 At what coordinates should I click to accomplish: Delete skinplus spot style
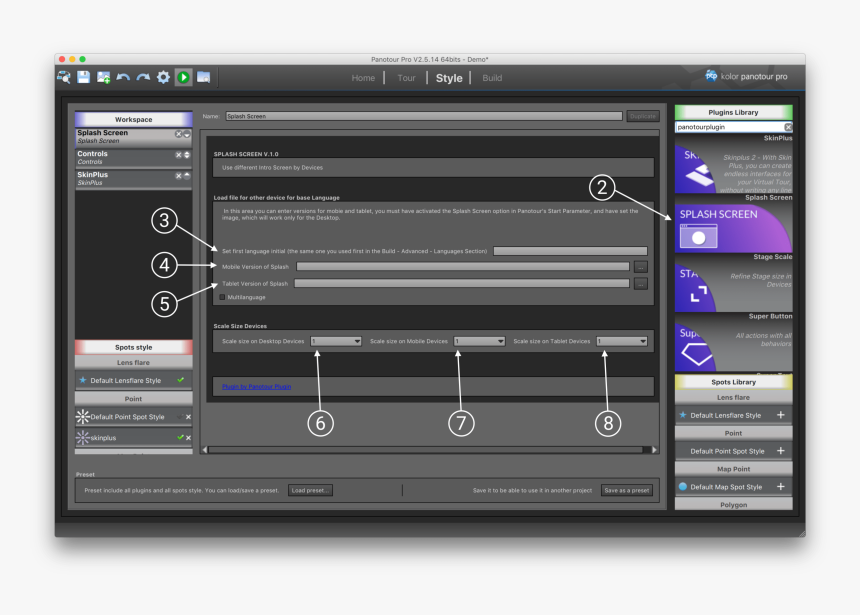tap(188, 438)
